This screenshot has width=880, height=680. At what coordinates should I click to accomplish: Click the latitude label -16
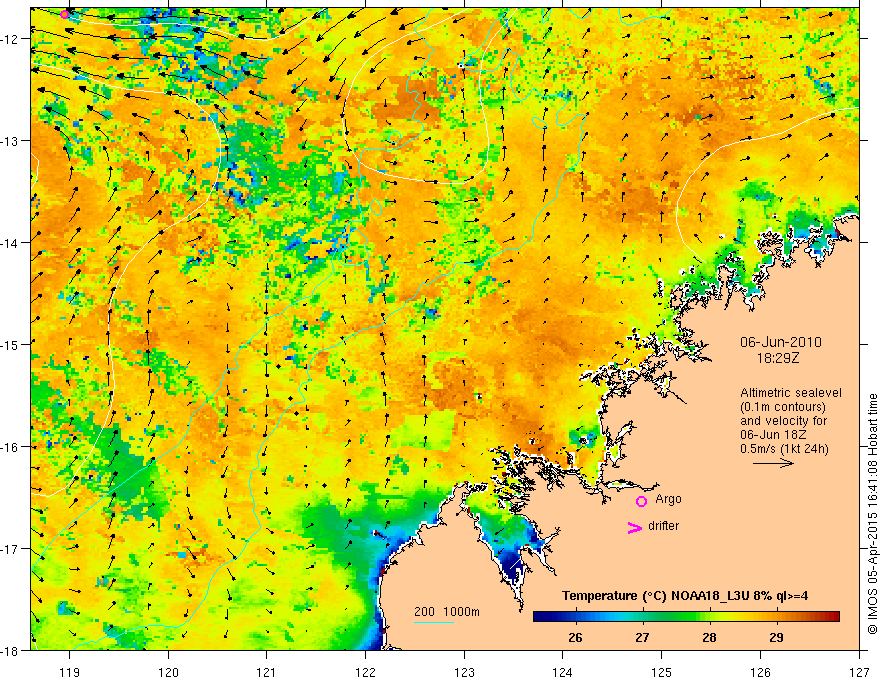[10, 447]
